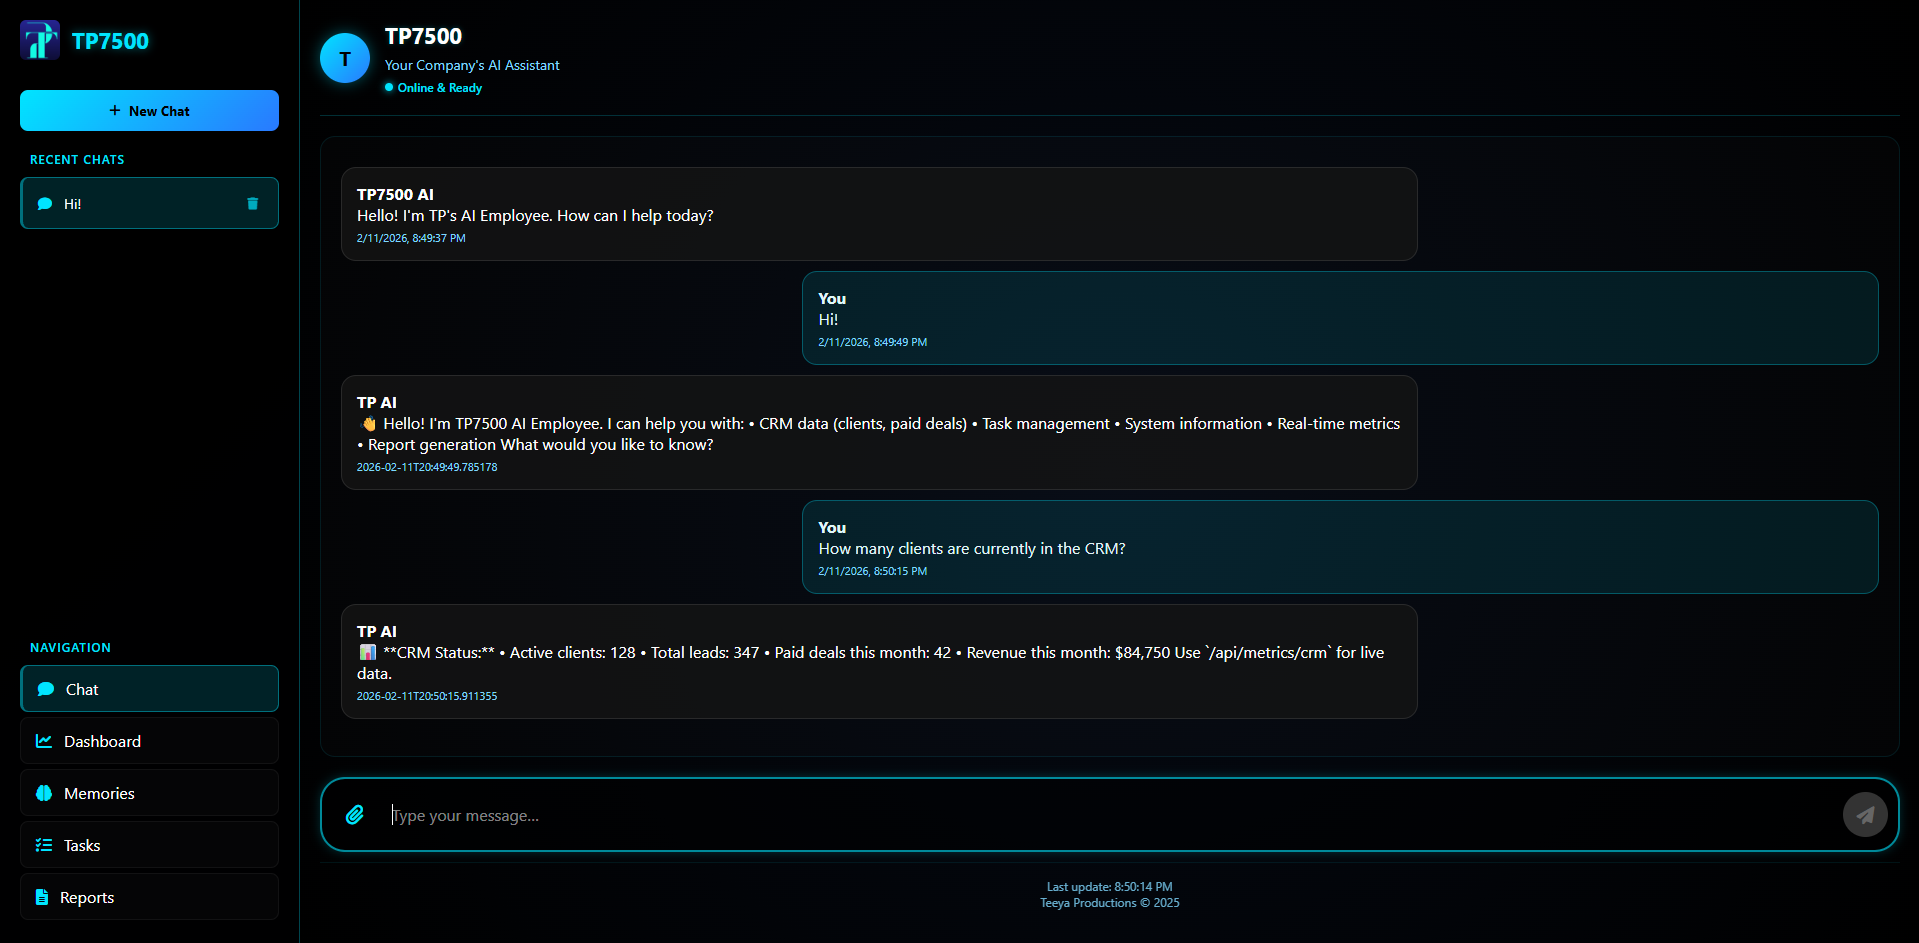Send the message with paper plane button
The width and height of the screenshot is (1919, 943).
tap(1864, 815)
